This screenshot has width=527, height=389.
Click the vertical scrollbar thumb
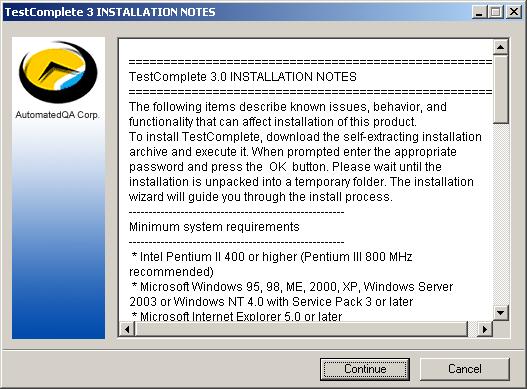tap(500, 89)
